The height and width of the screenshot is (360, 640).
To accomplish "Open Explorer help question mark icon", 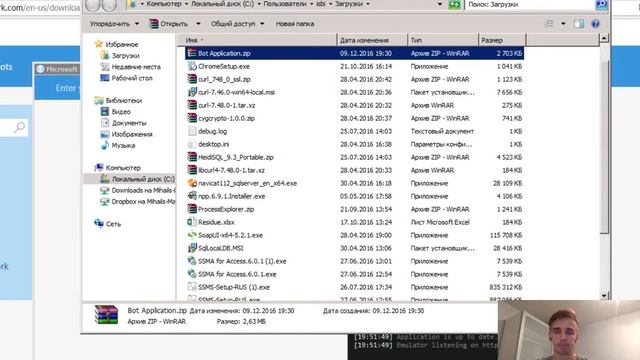I will (596, 24).
